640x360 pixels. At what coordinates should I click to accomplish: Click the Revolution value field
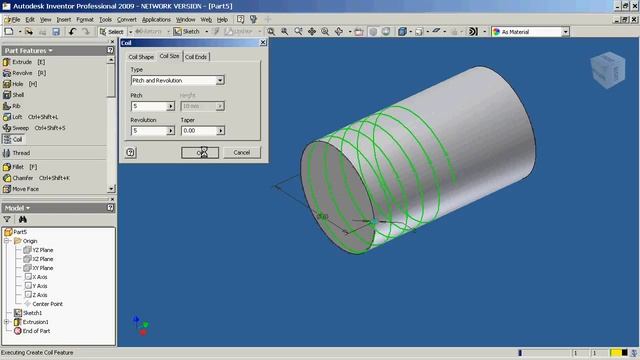[149, 131]
